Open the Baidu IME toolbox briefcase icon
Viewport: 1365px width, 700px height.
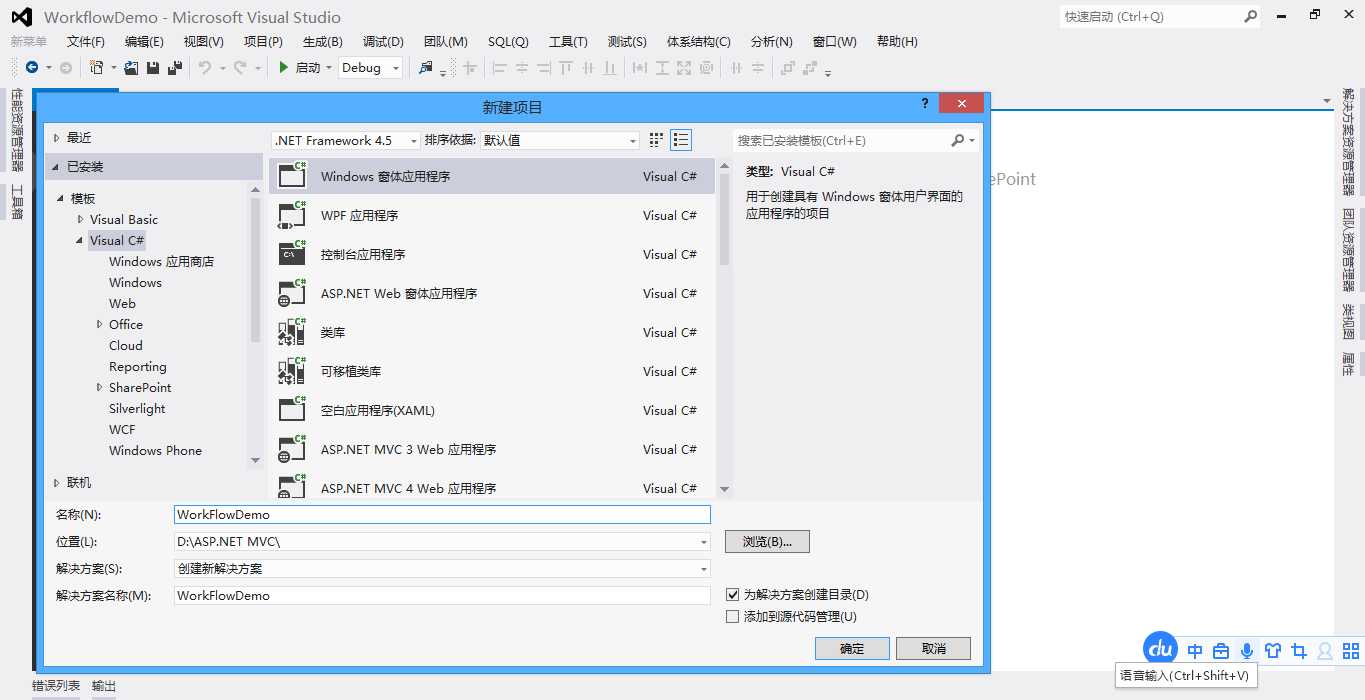click(1221, 651)
